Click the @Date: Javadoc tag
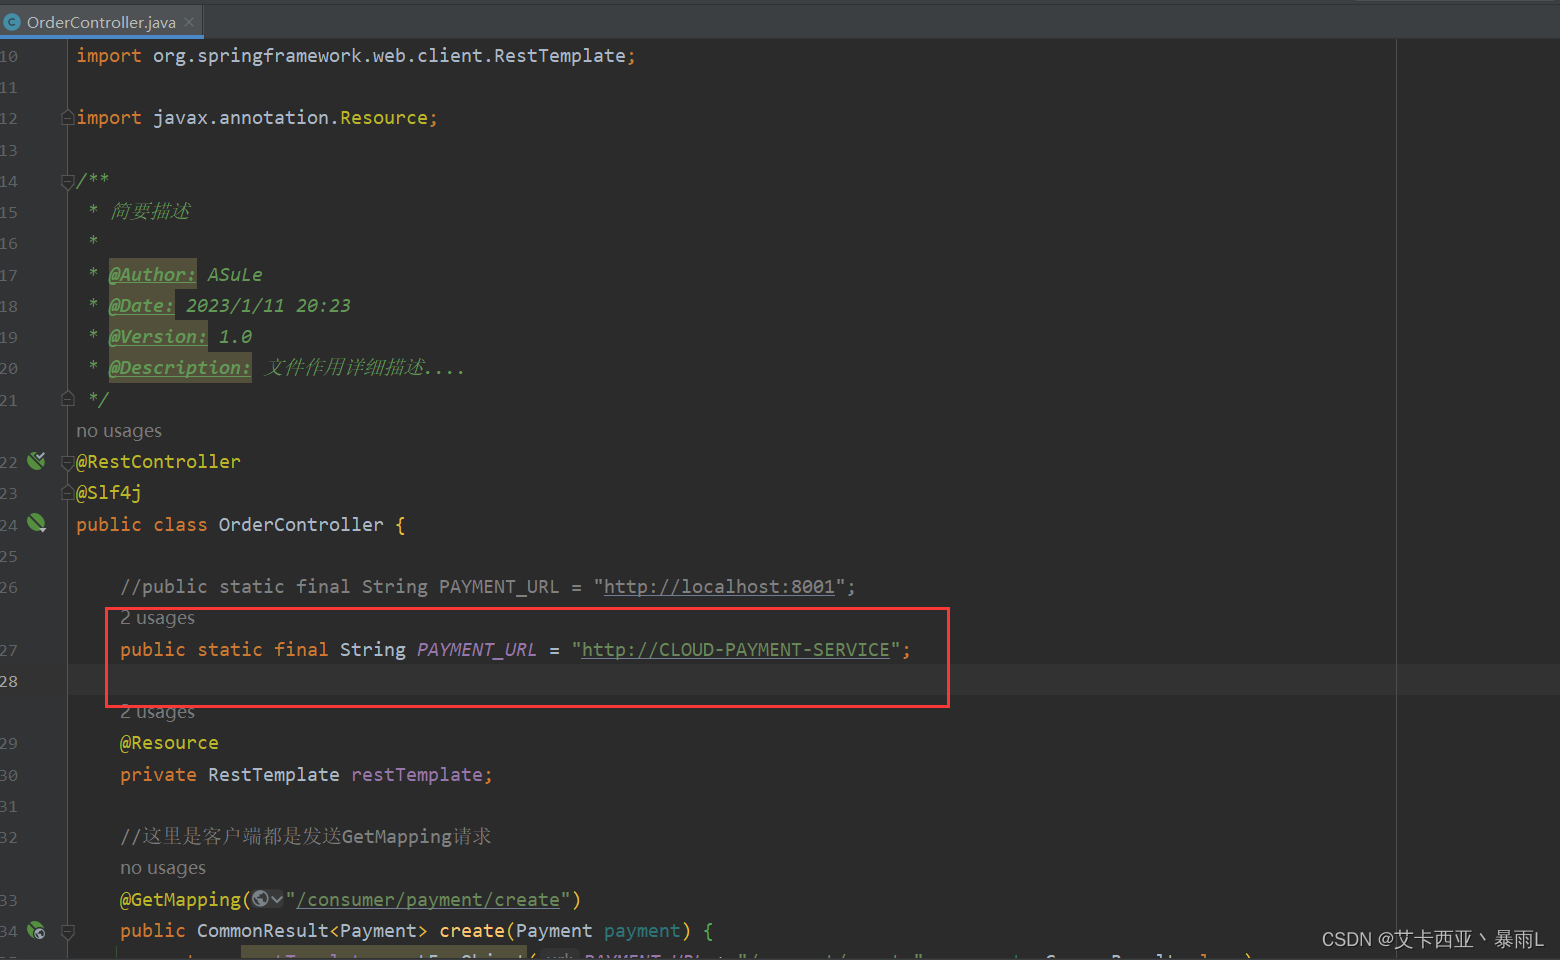Image resolution: width=1560 pixels, height=960 pixels. click(141, 305)
